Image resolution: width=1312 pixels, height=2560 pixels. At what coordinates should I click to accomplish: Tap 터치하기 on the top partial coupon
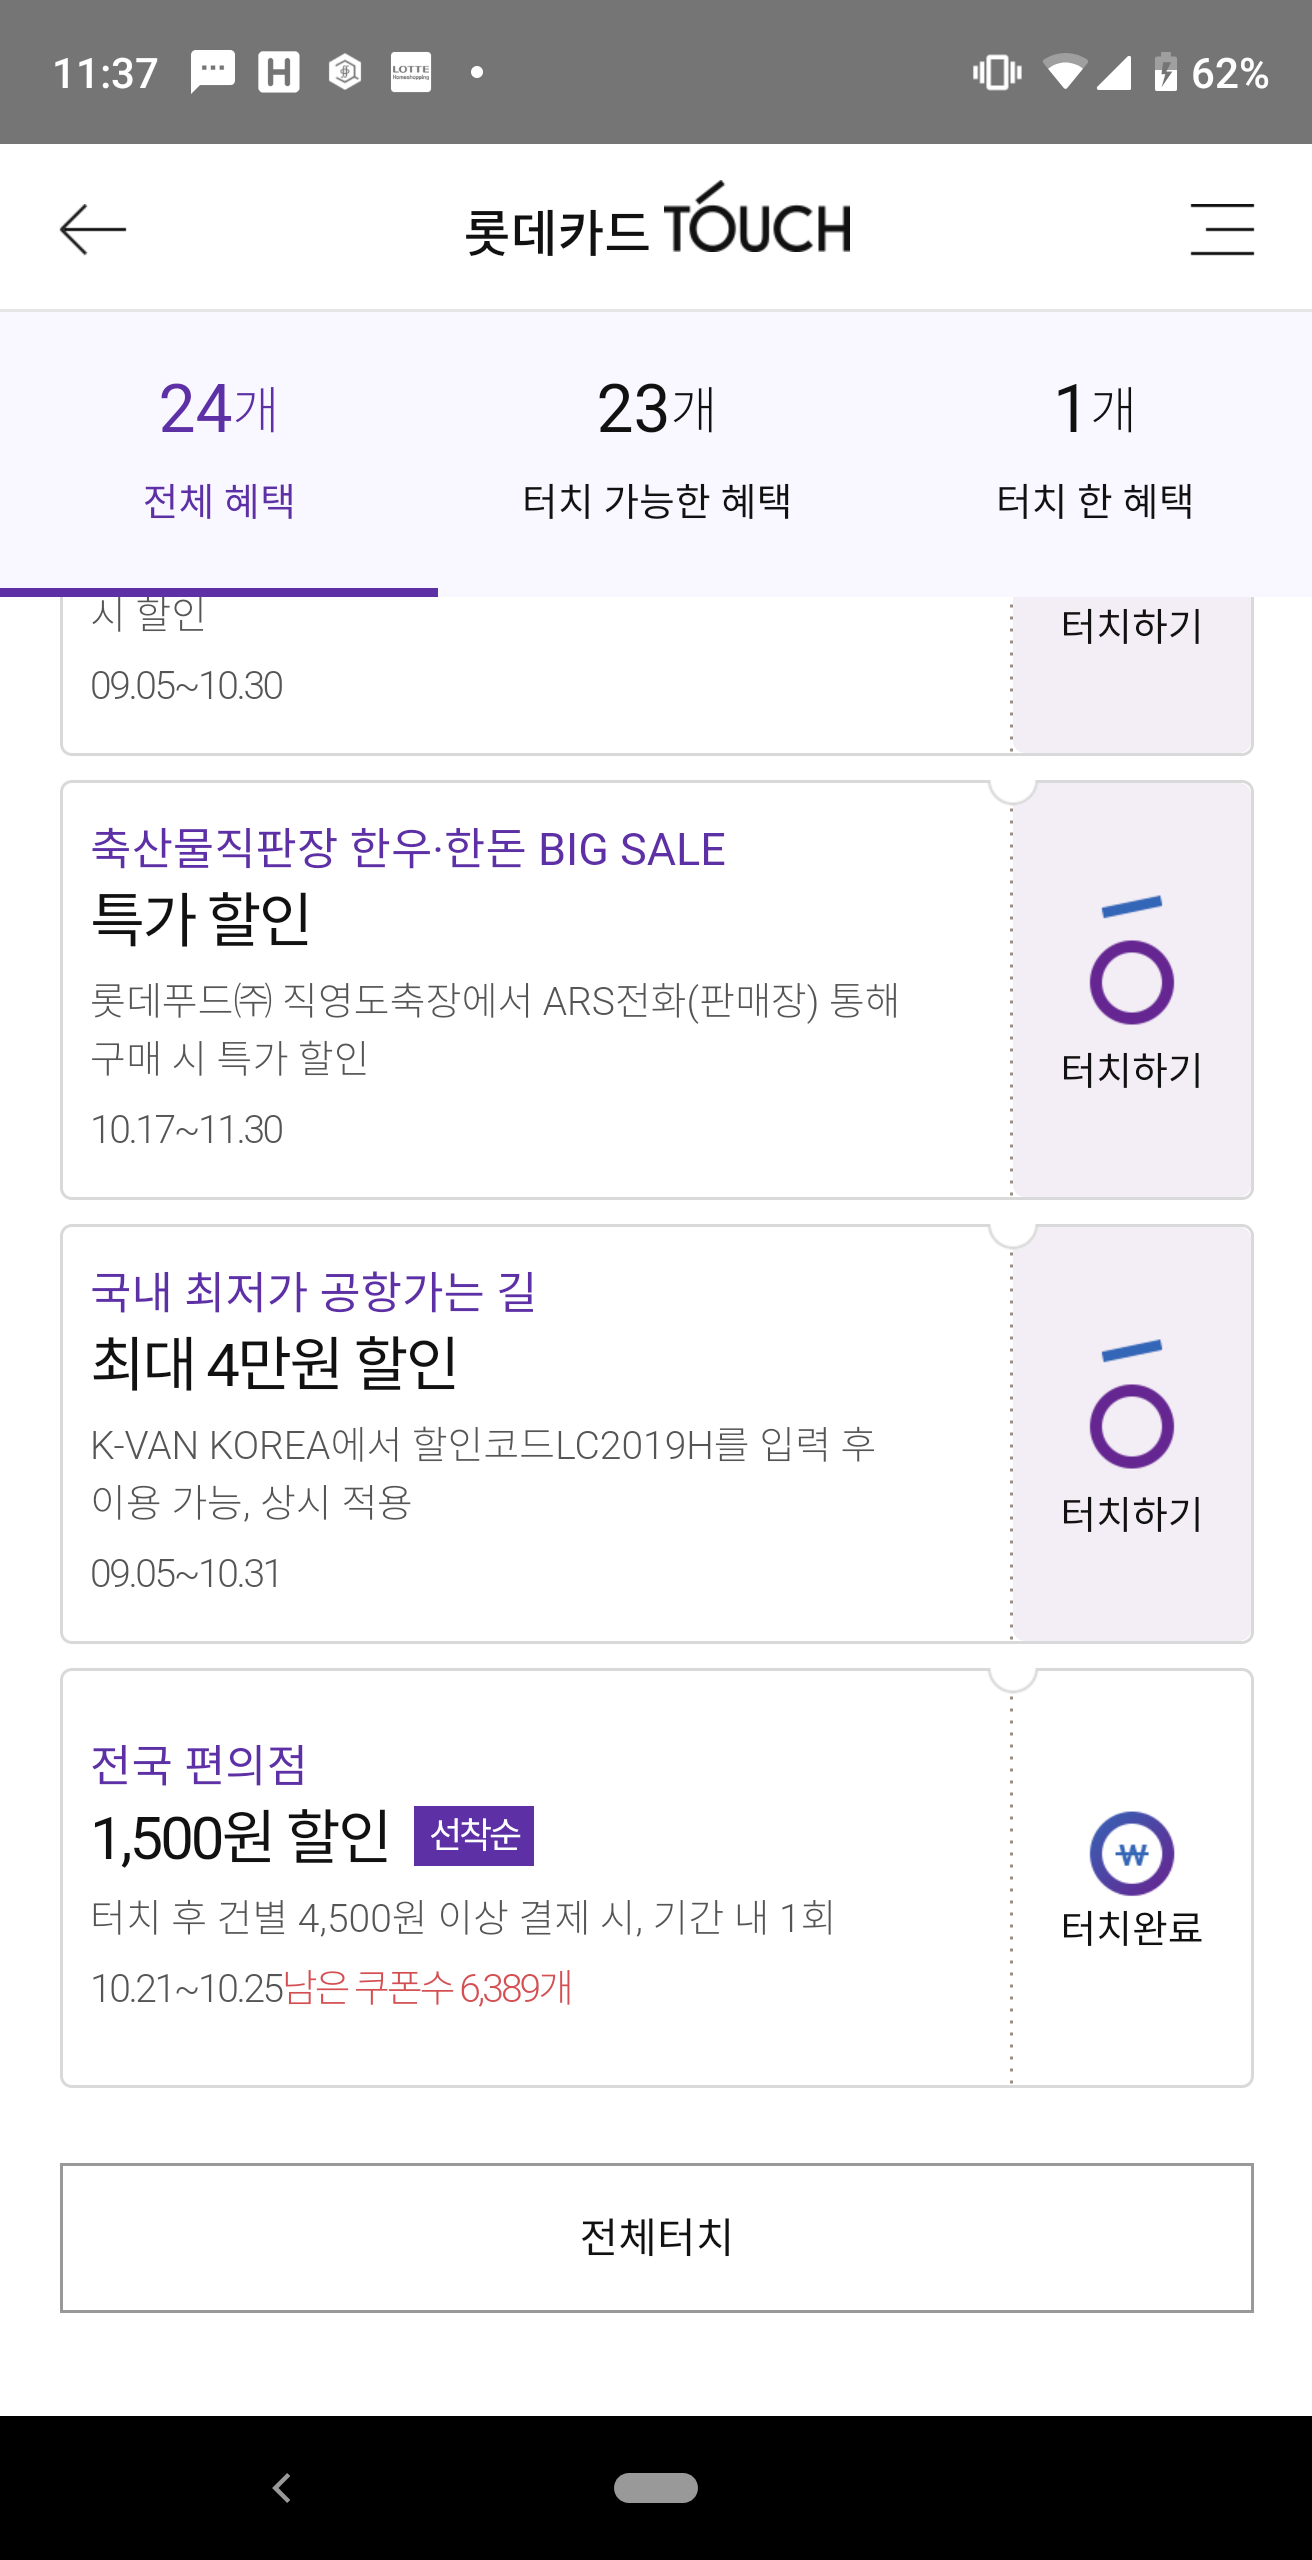point(1131,627)
